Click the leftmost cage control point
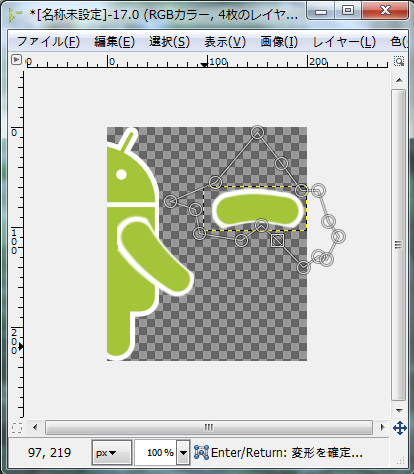 click(x=170, y=201)
